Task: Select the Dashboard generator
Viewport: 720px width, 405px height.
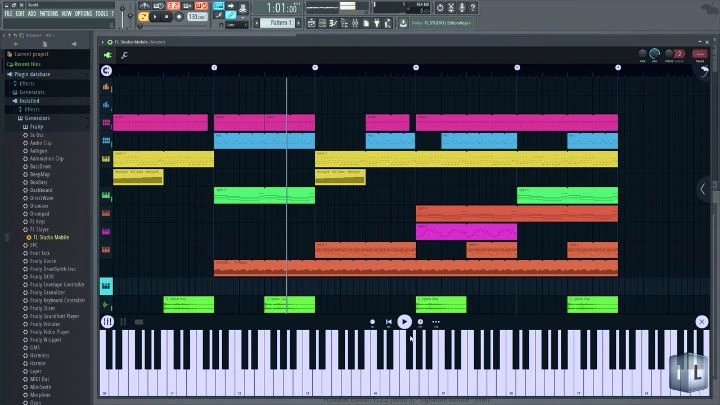Action: (x=41, y=190)
